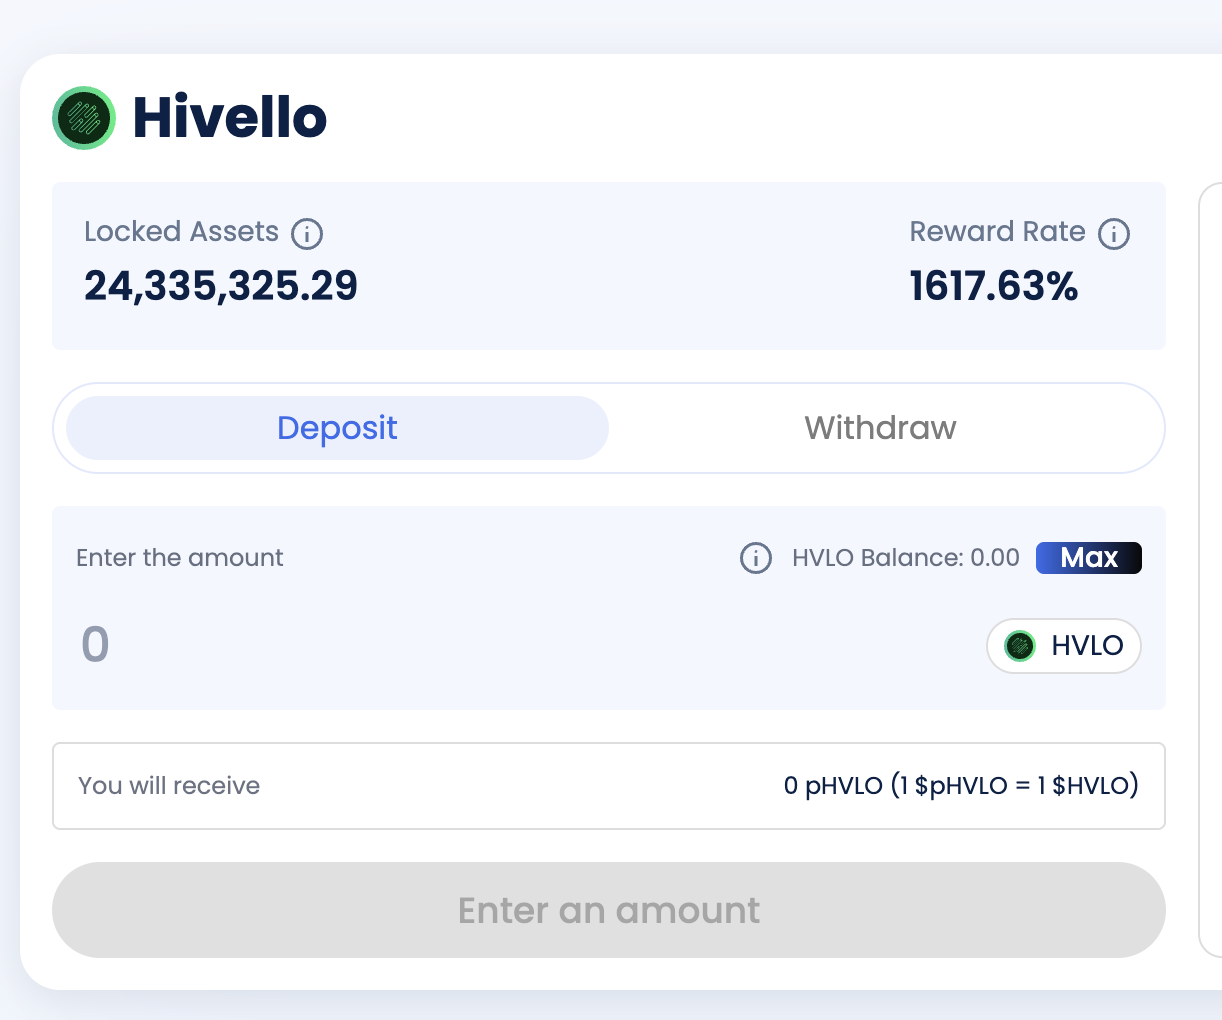Show the Reward Rate info icon
This screenshot has width=1222, height=1020.
click(1114, 234)
